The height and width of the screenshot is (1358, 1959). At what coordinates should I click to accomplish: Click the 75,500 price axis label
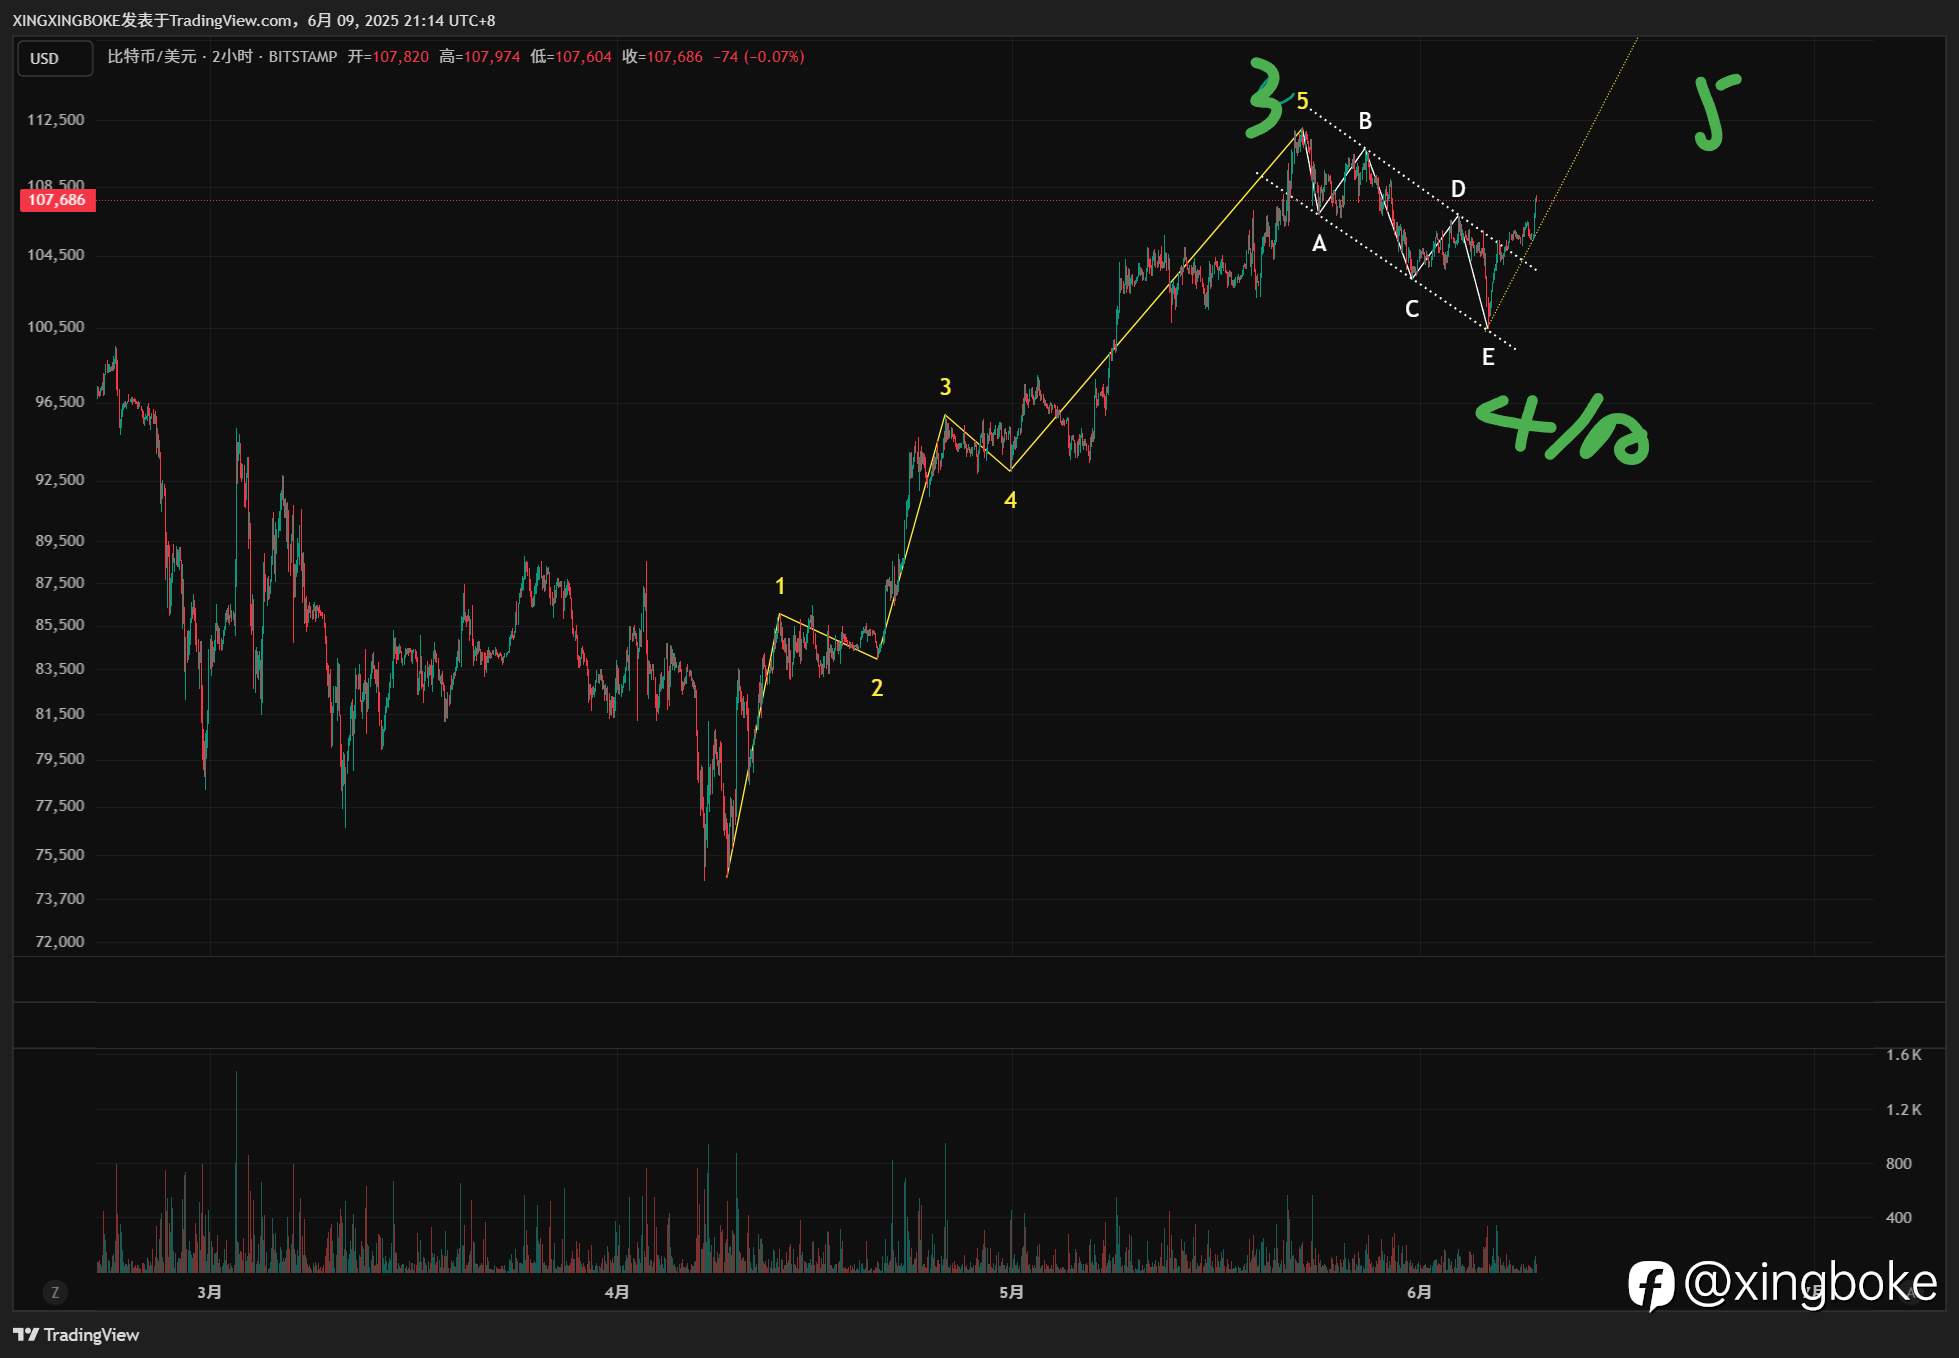(x=60, y=855)
